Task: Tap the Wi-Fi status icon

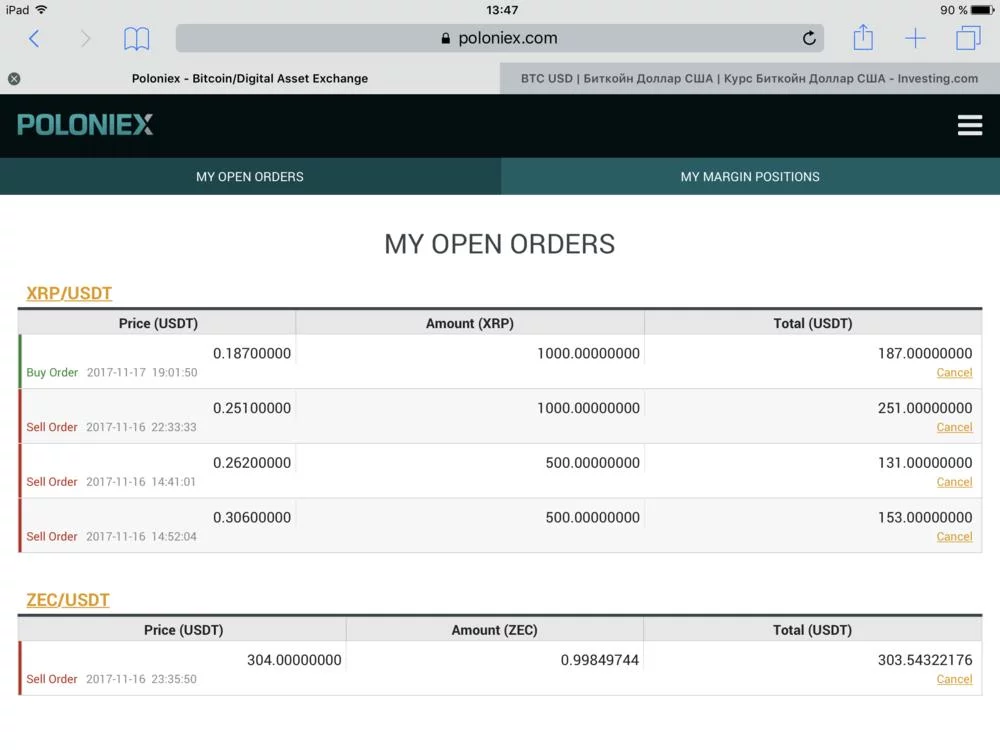Action: pos(41,10)
